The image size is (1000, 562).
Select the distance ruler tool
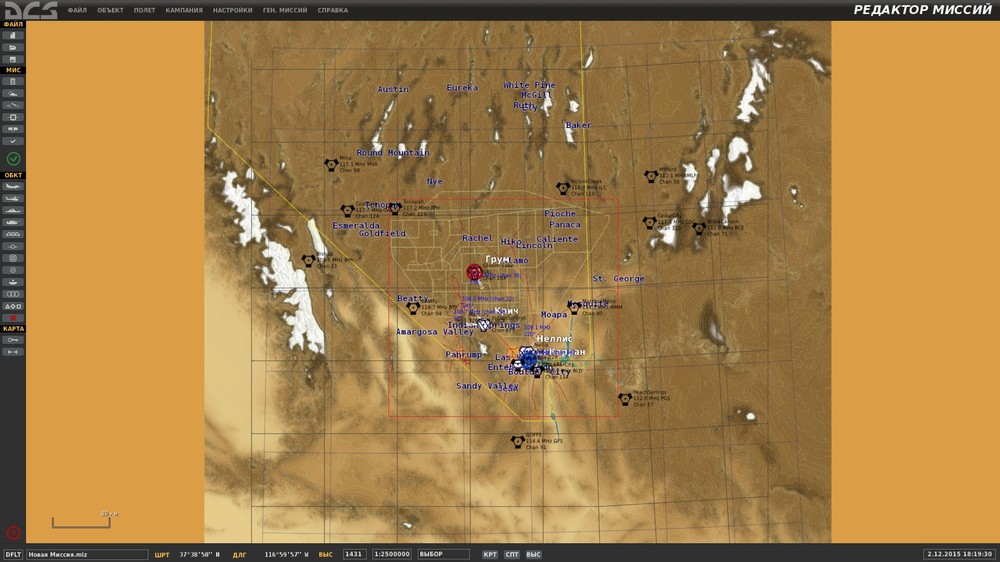[x=13, y=352]
